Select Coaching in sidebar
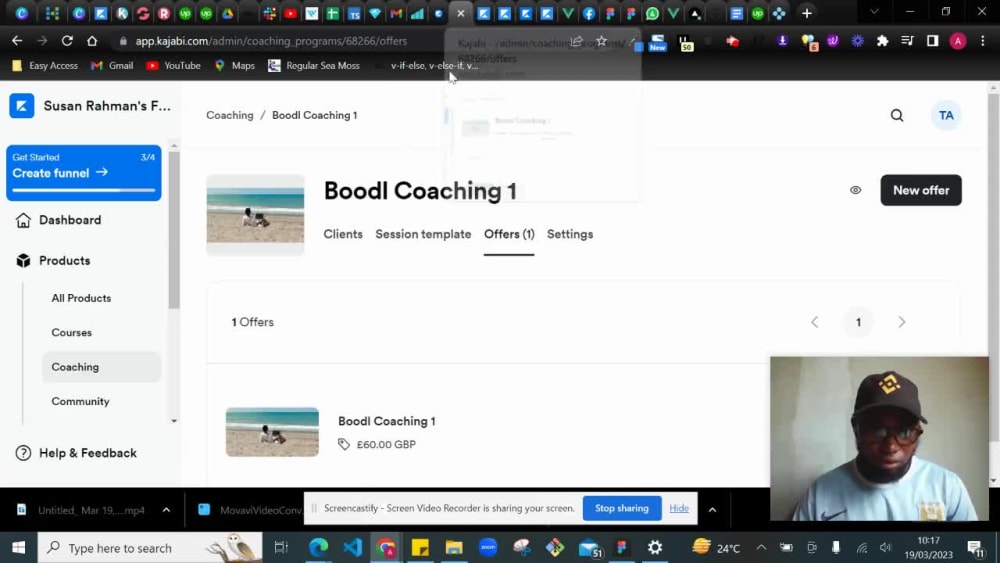 pos(101,367)
